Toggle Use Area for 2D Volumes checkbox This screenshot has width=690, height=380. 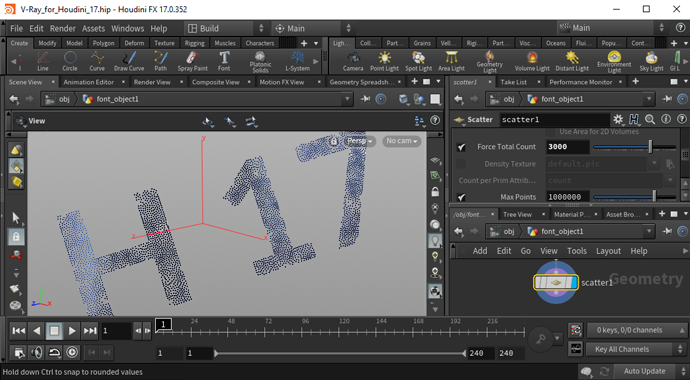(550, 132)
